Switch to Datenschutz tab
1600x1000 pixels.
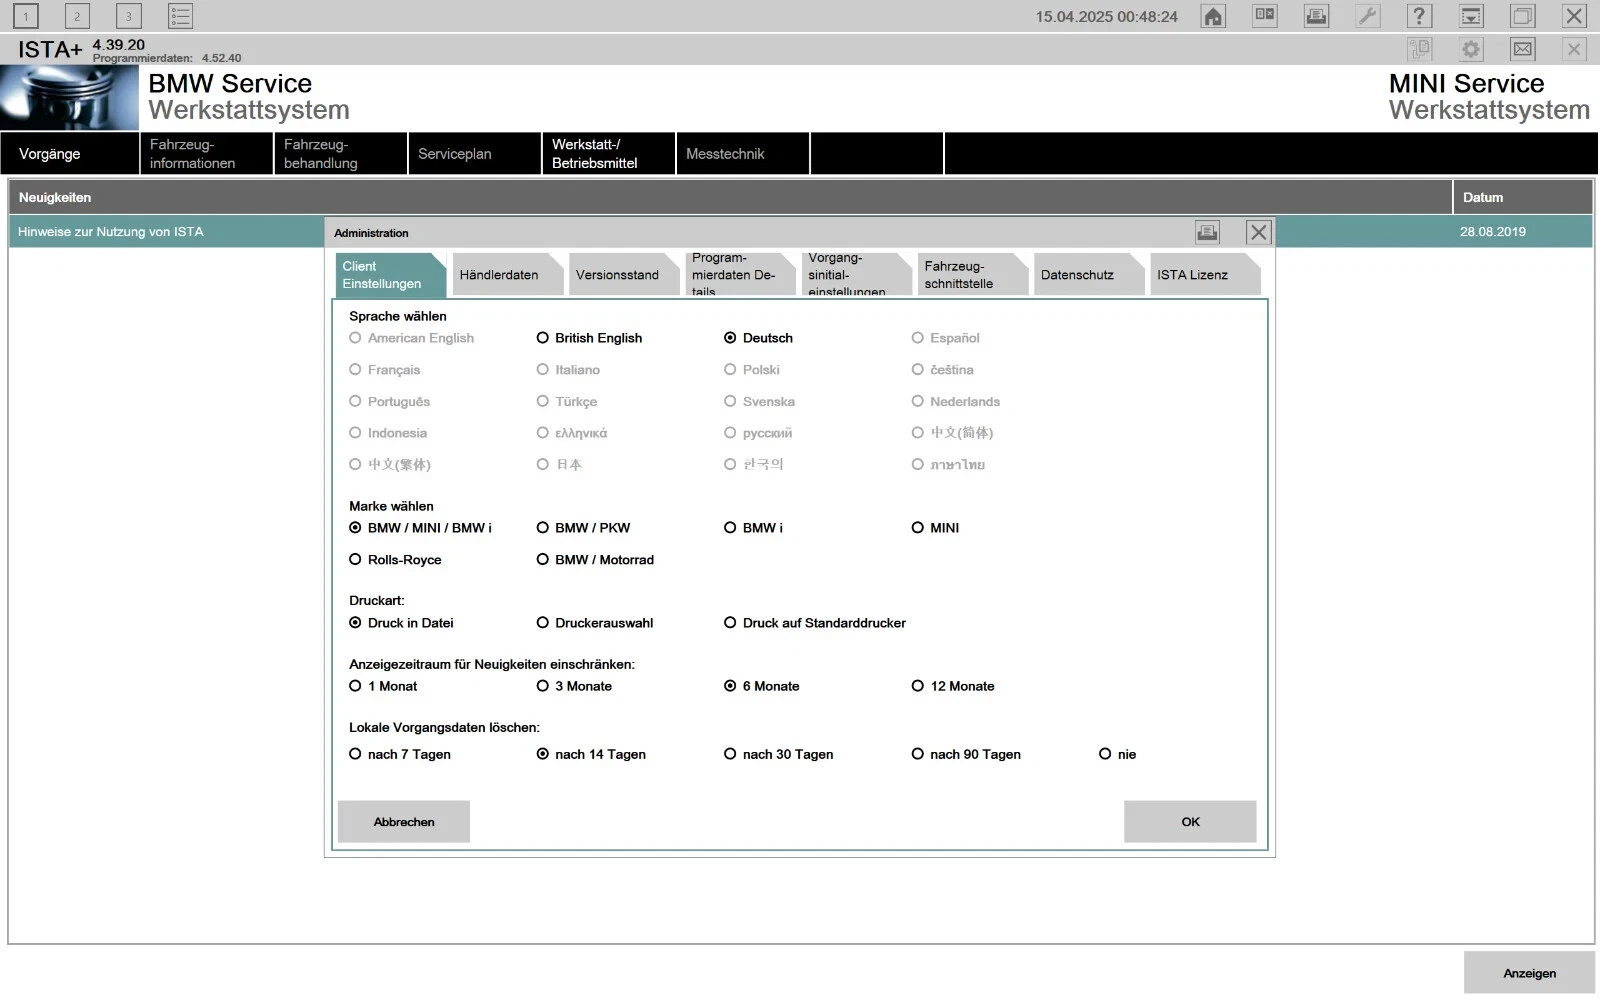(1088, 275)
